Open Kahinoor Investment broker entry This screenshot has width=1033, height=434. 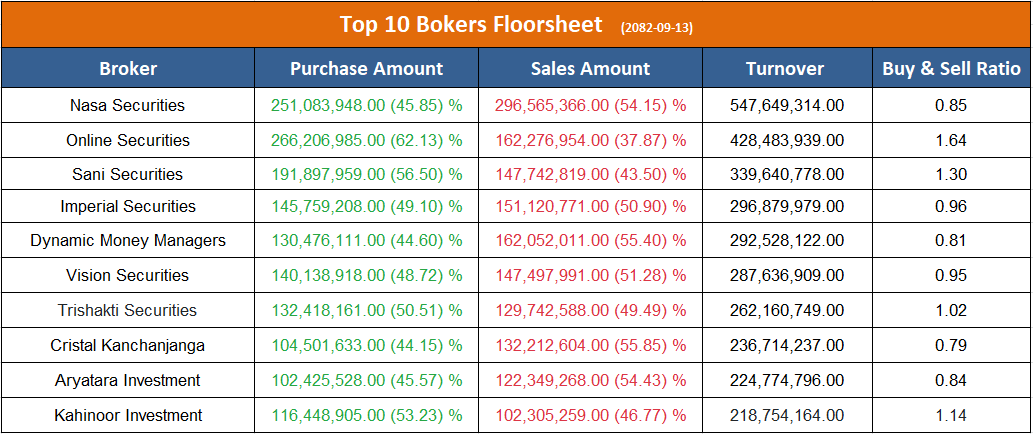tap(128, 415)
